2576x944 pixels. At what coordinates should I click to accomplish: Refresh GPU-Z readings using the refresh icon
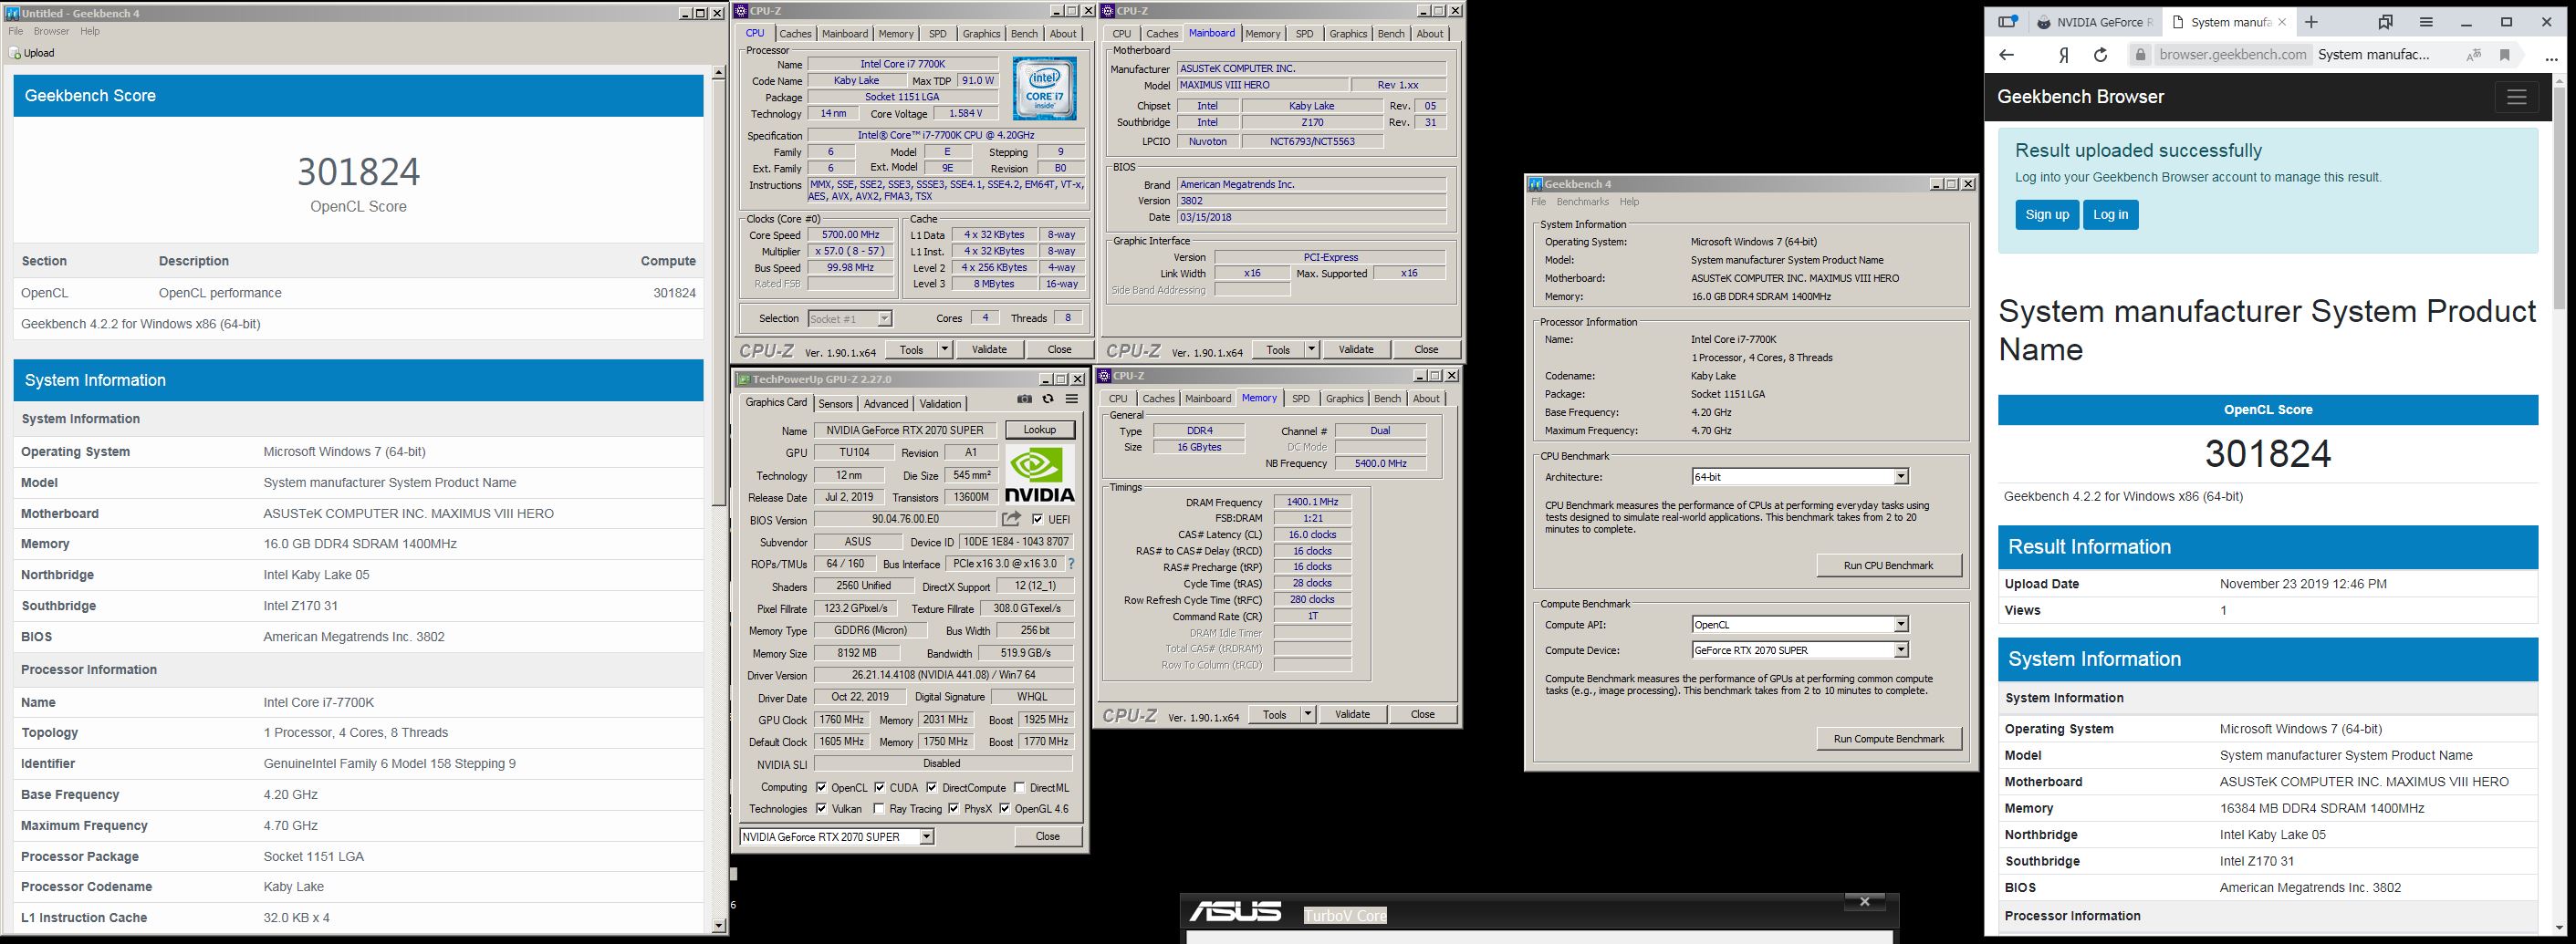click(1048, 399)
